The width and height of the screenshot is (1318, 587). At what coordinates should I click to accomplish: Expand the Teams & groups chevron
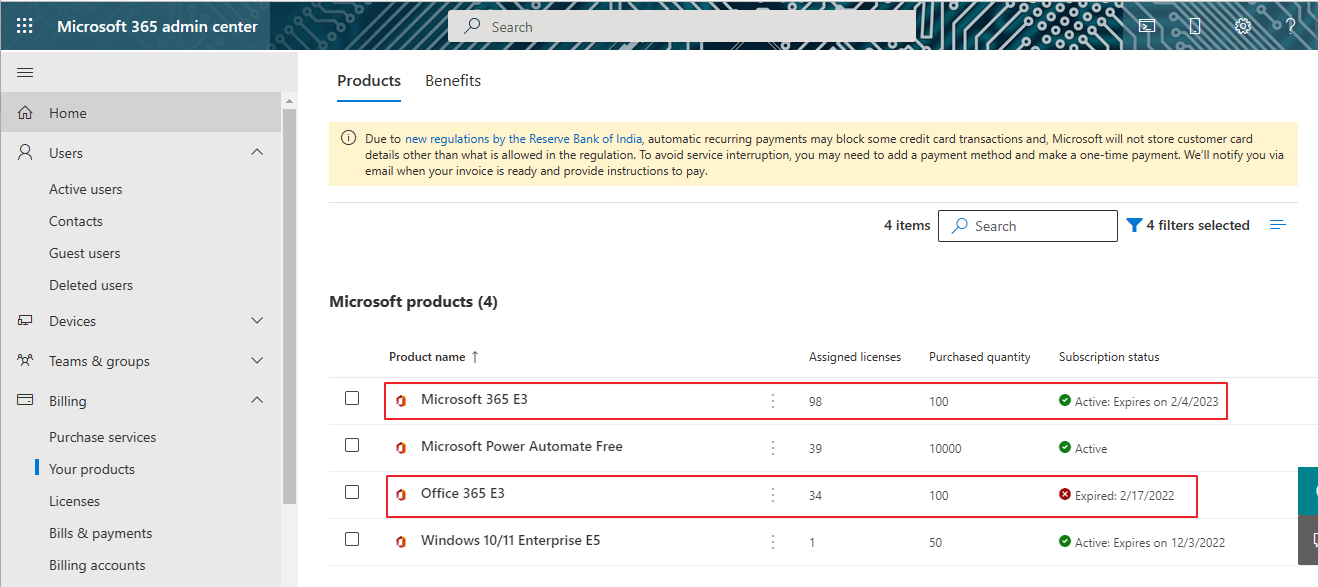257,361
